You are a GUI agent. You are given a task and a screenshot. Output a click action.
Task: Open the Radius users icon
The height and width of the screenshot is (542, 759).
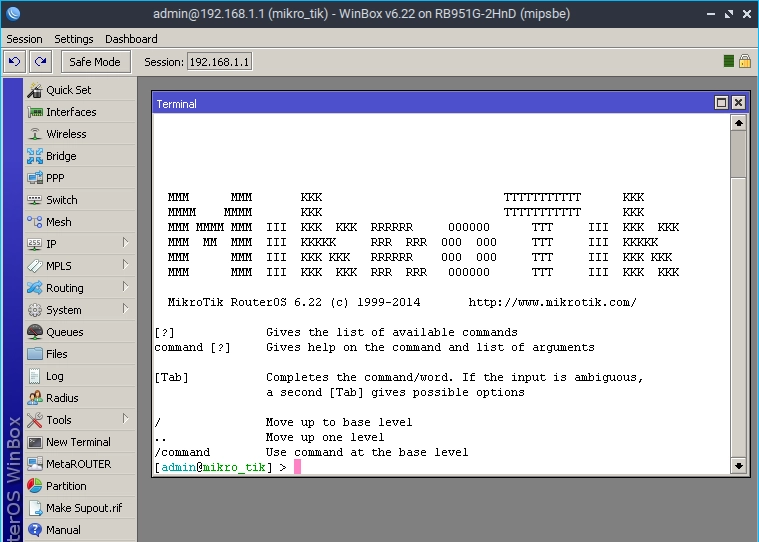tap(35, 398)
